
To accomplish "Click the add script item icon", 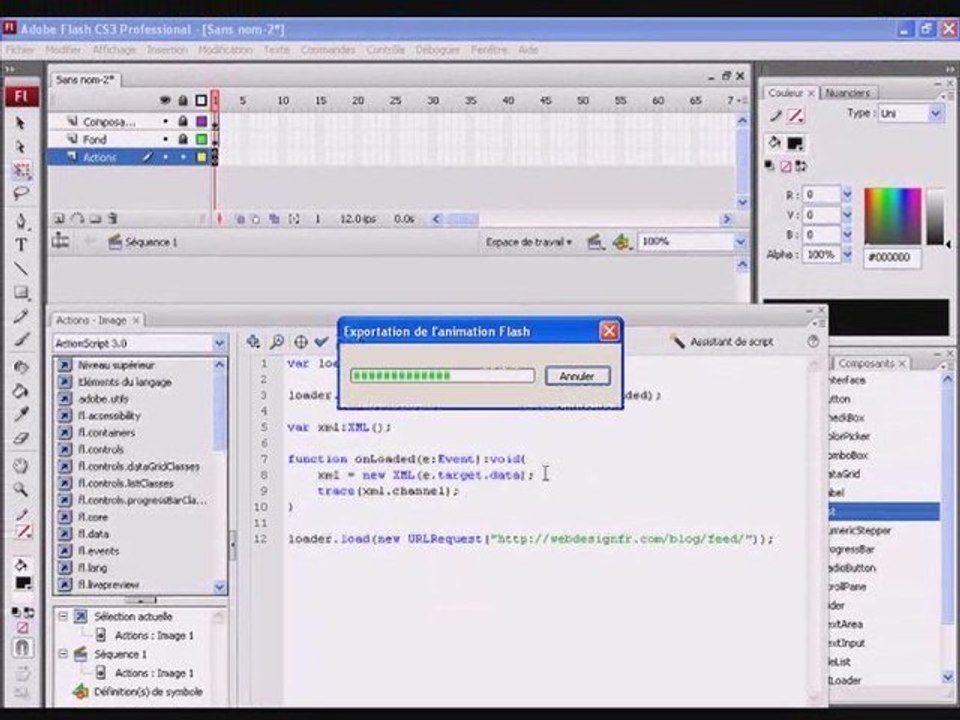I will (253, 342).
